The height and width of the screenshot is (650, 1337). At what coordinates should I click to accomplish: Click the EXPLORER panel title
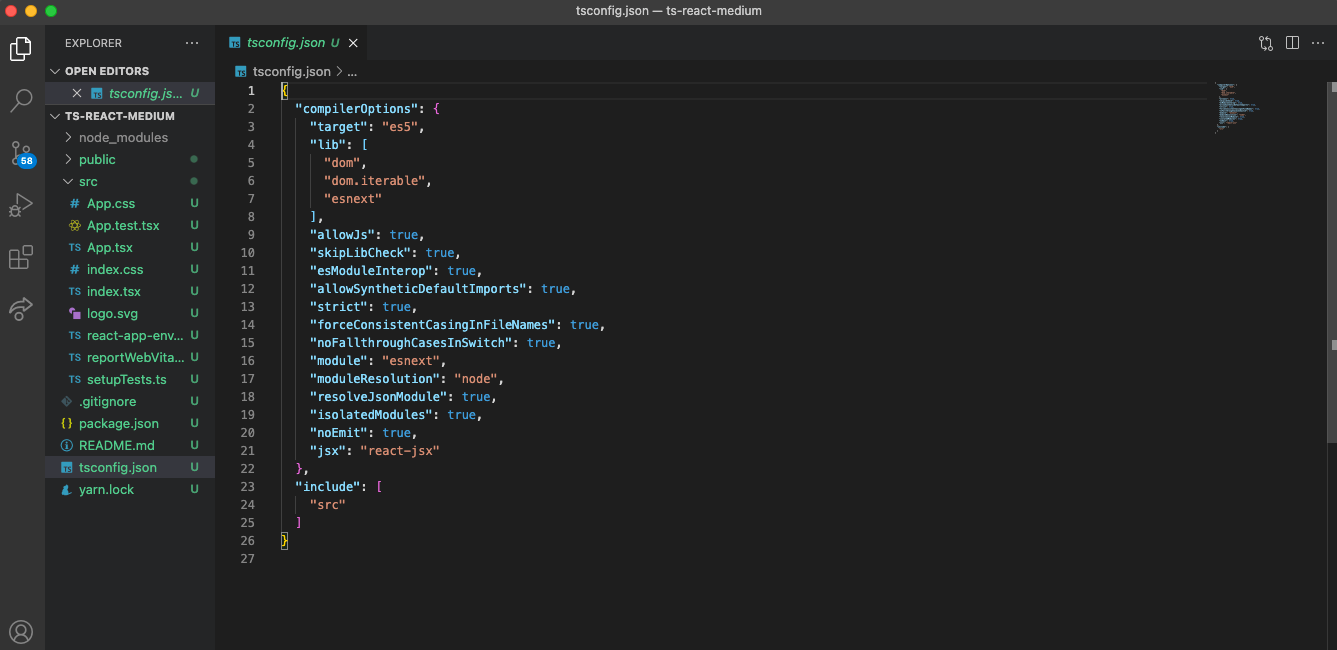pyautogui.click(x=94, y=43)
